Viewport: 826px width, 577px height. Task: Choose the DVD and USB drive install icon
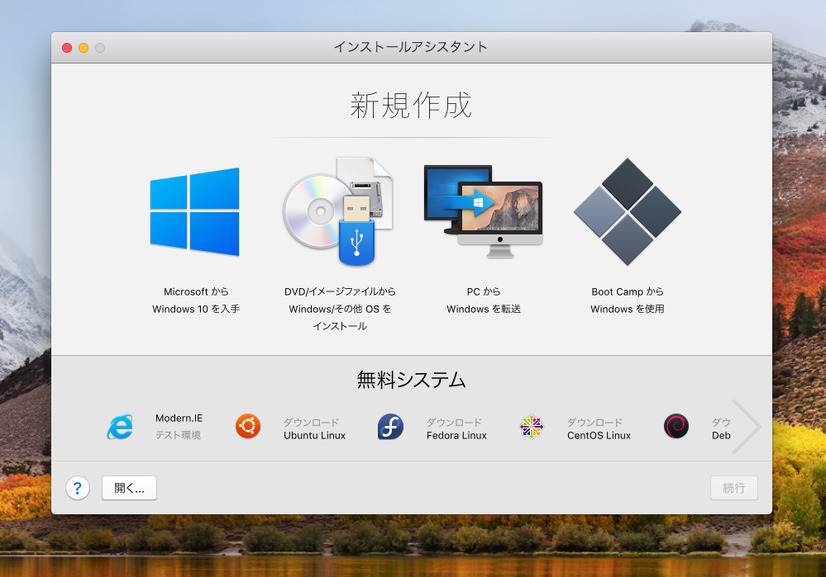coord(338,211)
